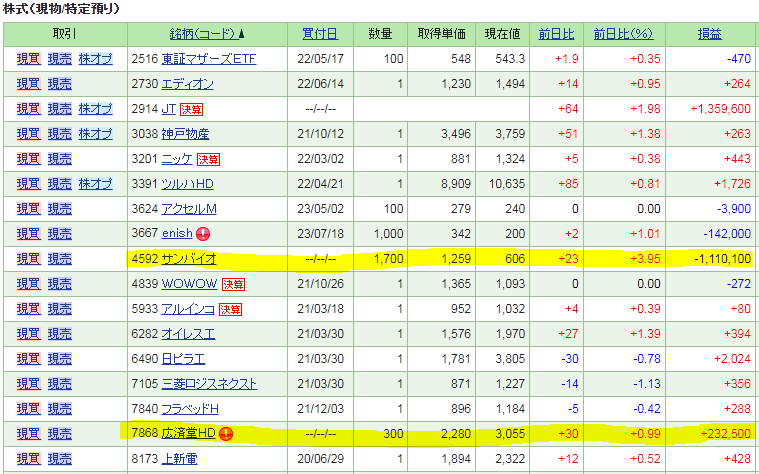Click 現売 for 3624 アクセルM
Viewport: 759px width, 474px height.
(x=60, y=209)
